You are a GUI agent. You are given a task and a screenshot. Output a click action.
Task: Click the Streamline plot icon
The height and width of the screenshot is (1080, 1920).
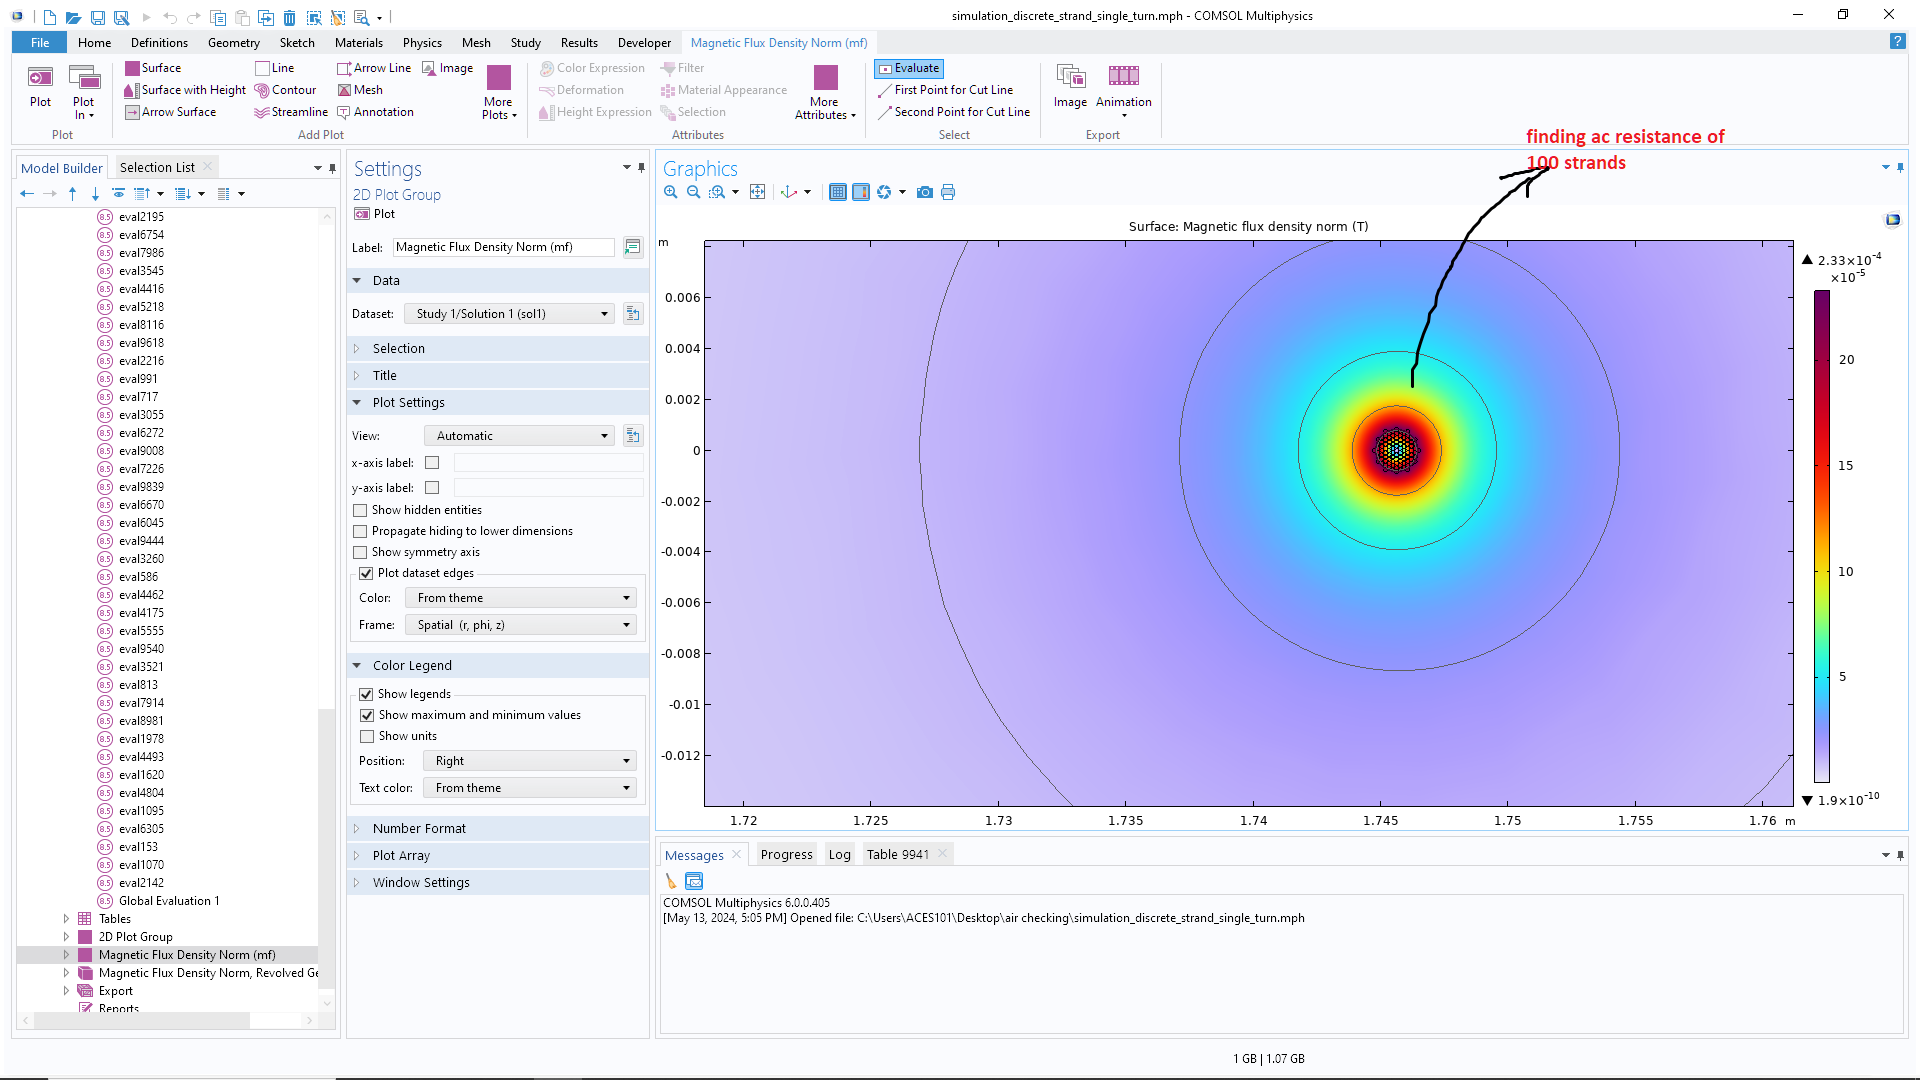tap(262, 112)
